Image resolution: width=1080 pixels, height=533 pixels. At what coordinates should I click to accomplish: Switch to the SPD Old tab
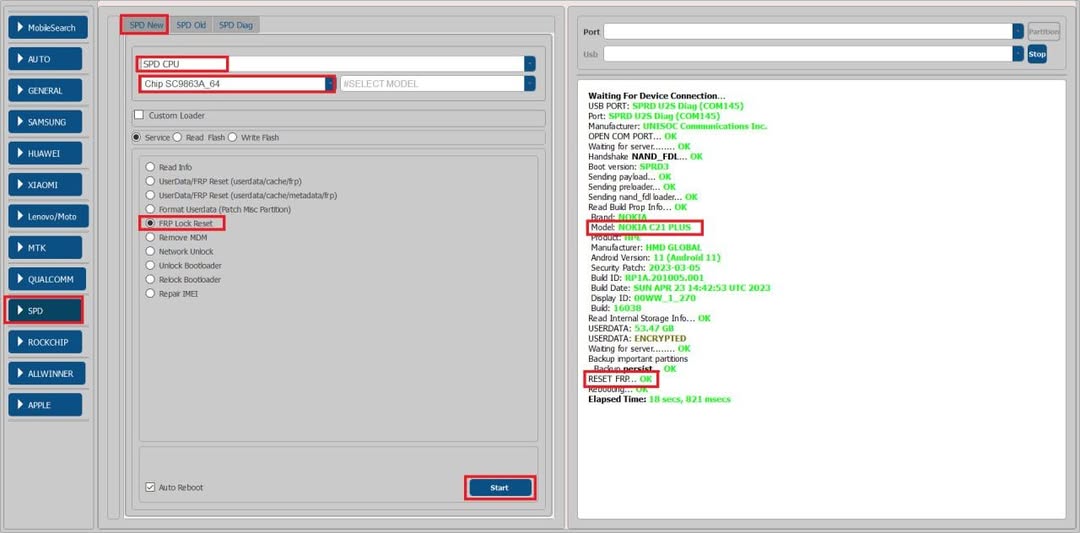coord(191,25)
